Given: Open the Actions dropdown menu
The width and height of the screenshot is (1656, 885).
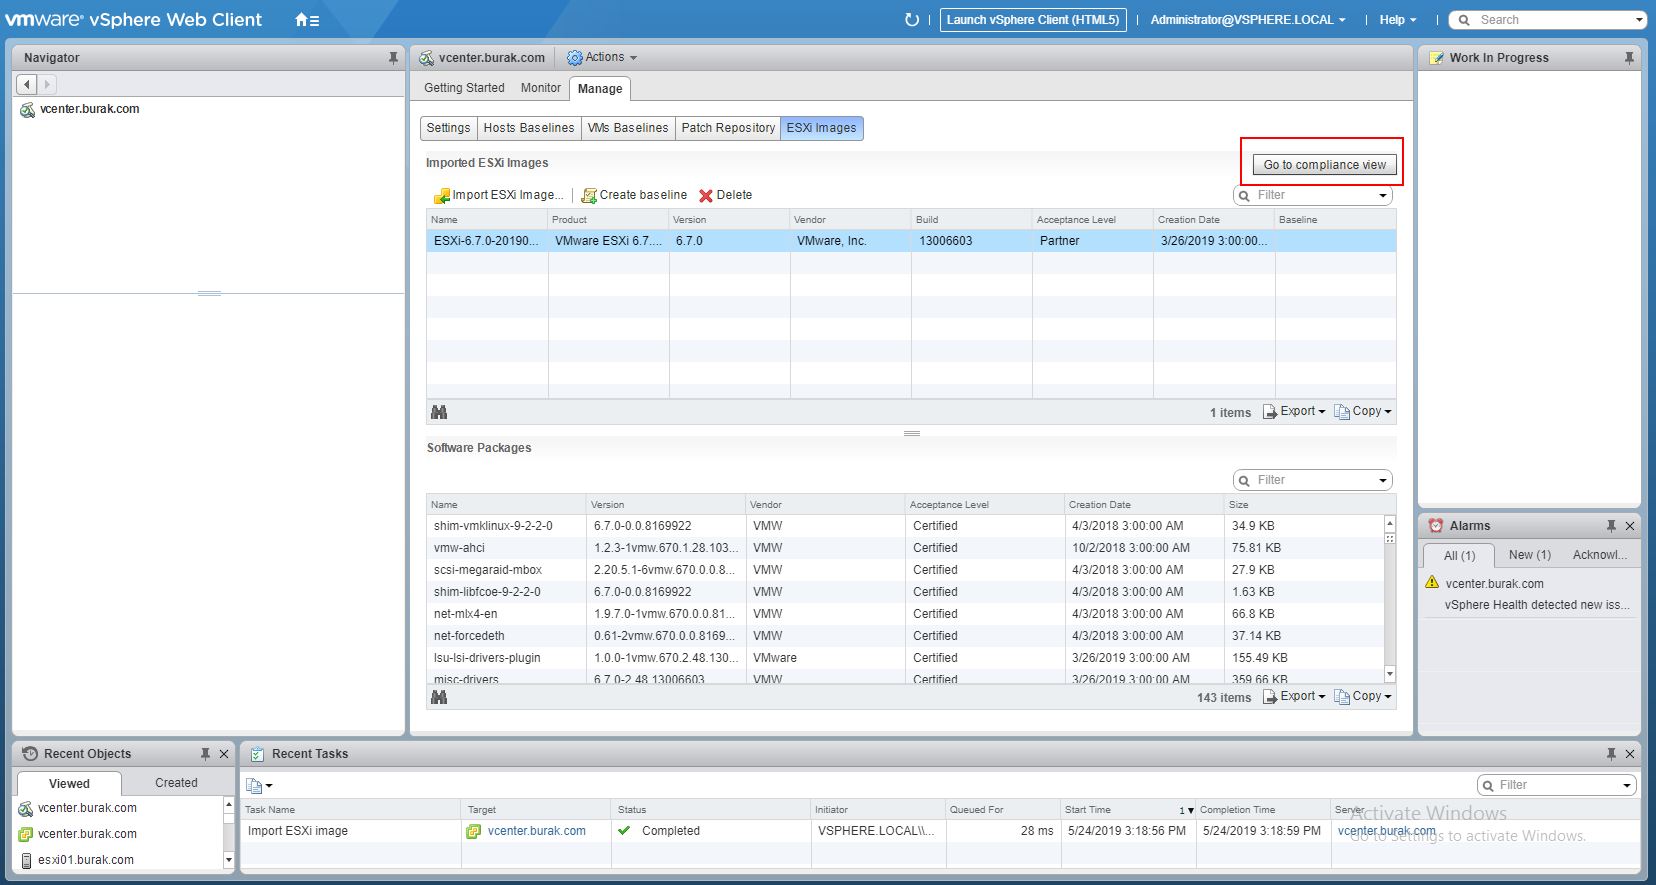Looking at the screenshot, I should pyautogui.click(x=602, y=58).
